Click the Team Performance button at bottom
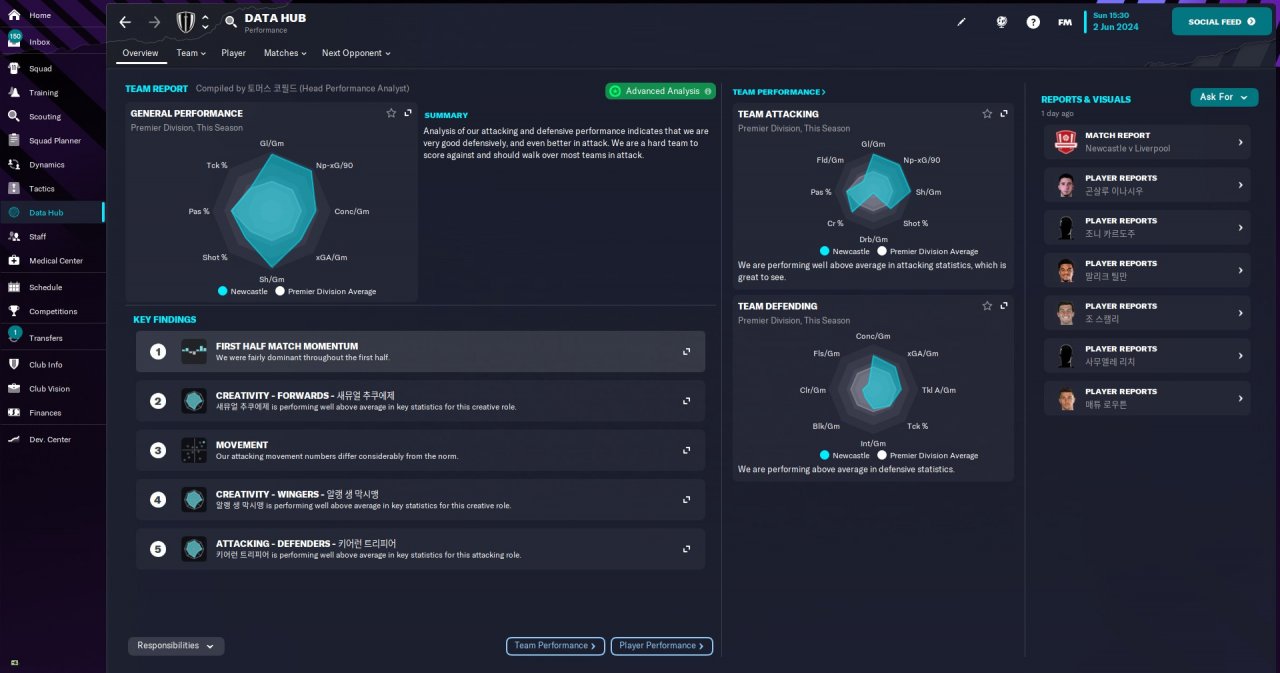This screenshot has height=673, width=1280. (x=555, y=646)
